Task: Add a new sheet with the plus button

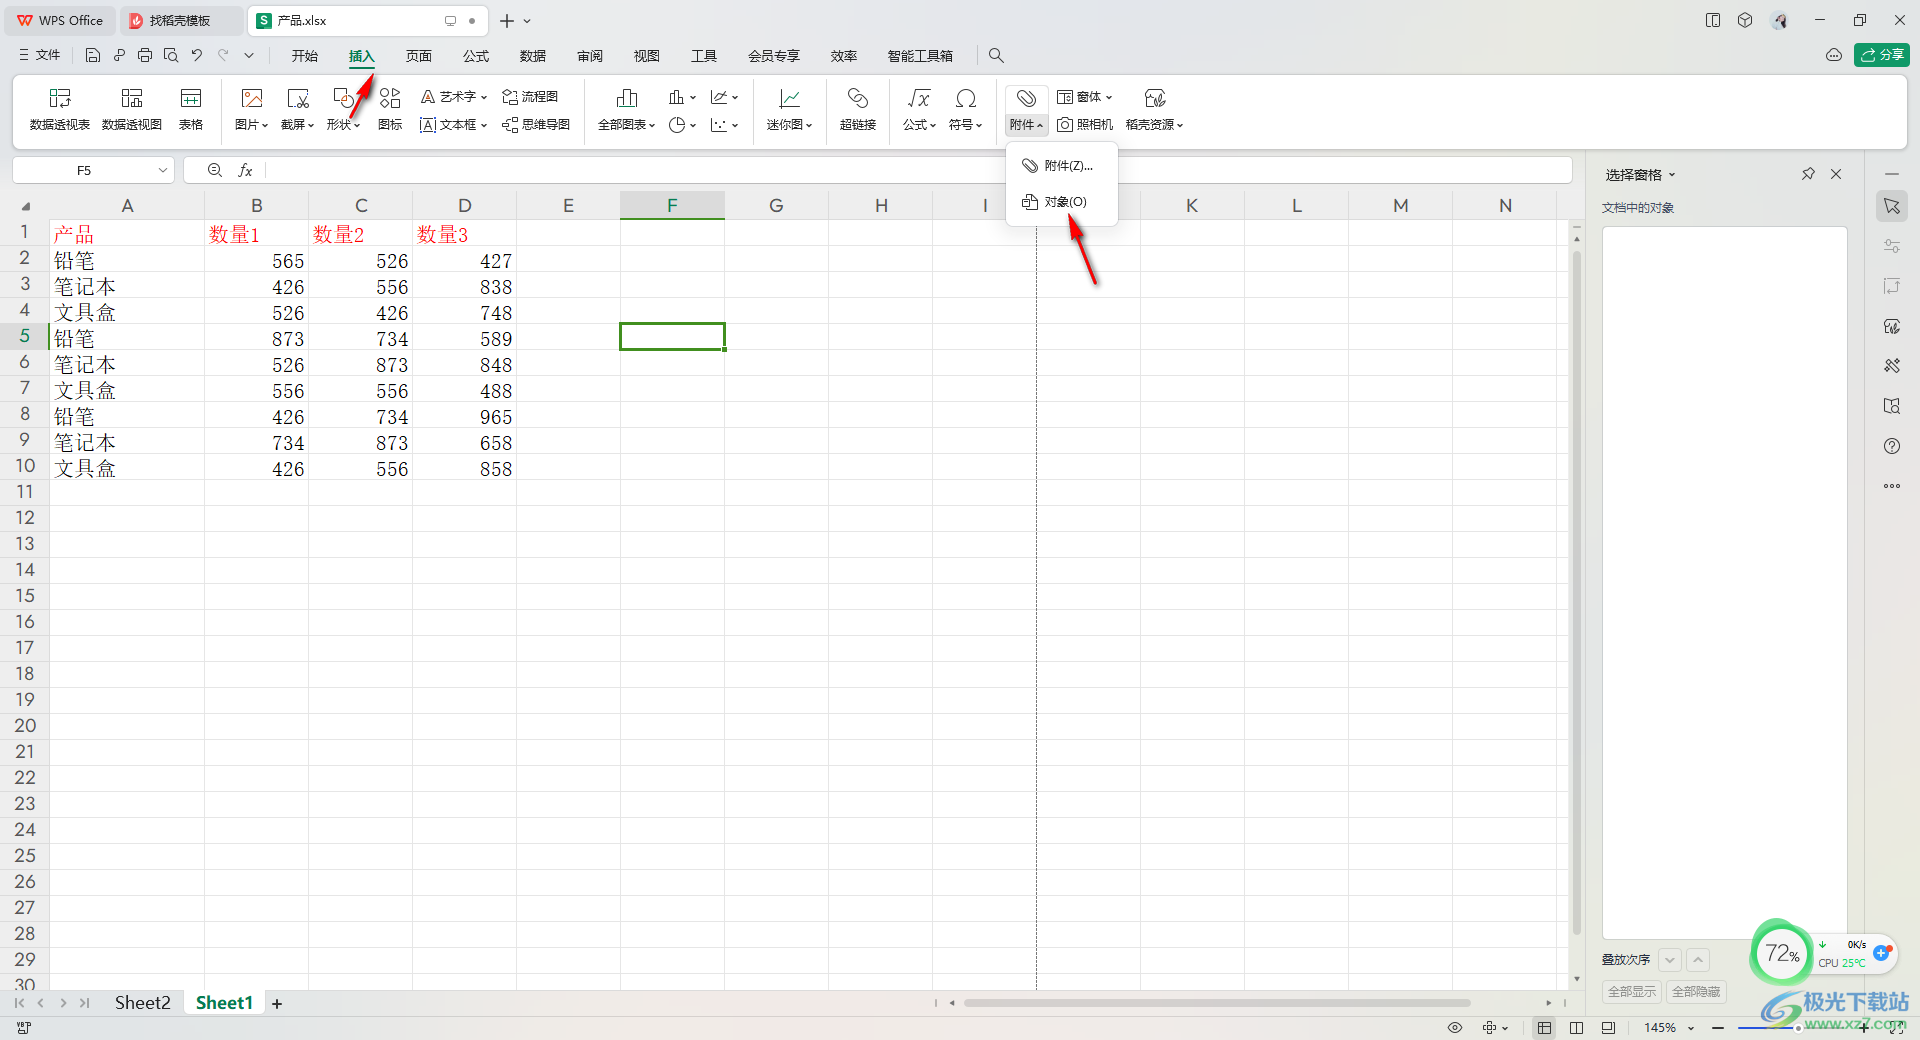Action: point(277,1004)
